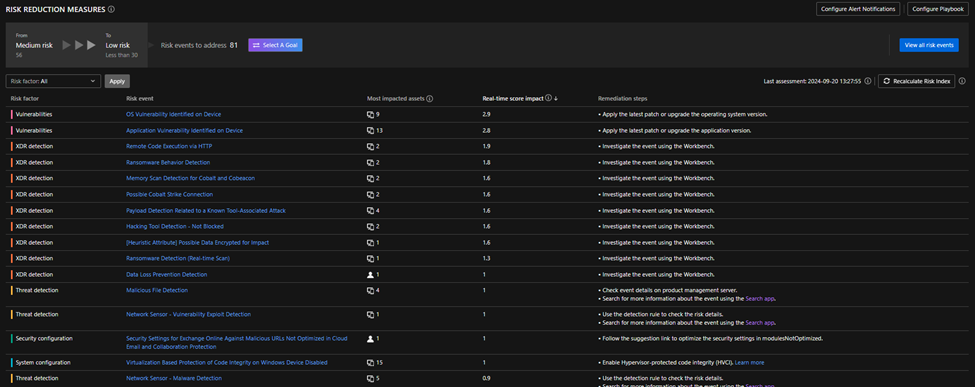Viewport: 975px width, 387px height.
Task: Click Recalculate Risk Index button
Action: 916,82
